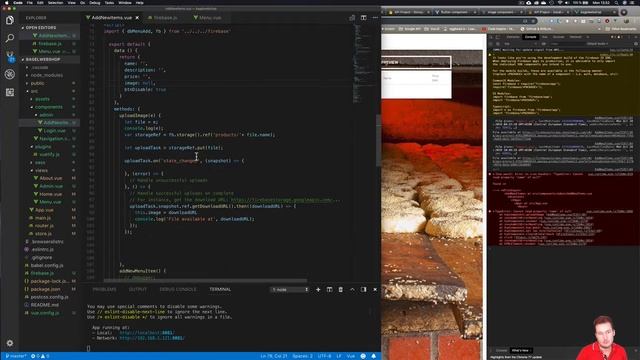The width and height of the screenshot is (640, 360).
Task: Open the Apple menu
Action: [7, 2]
